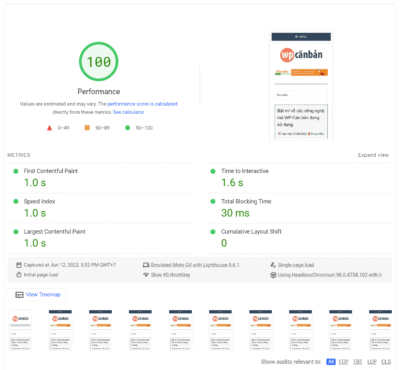Select the first filmstrip frame without header
This screenshot has height=370, width=400.
point(20,330)
